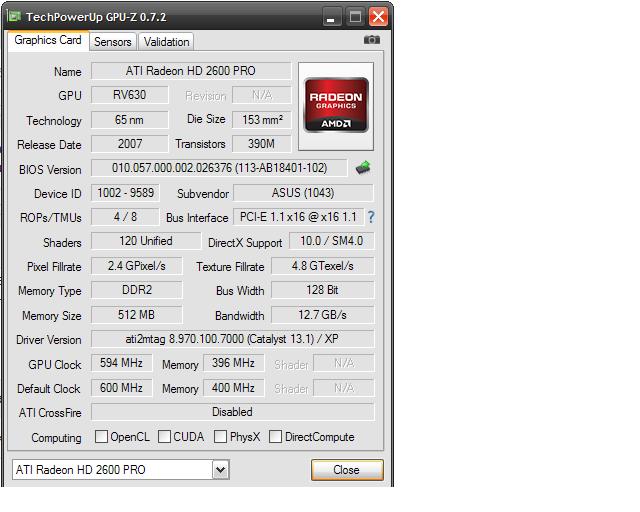
Task: Click the Pixel Fillrate label
Action: coord(54,267)
